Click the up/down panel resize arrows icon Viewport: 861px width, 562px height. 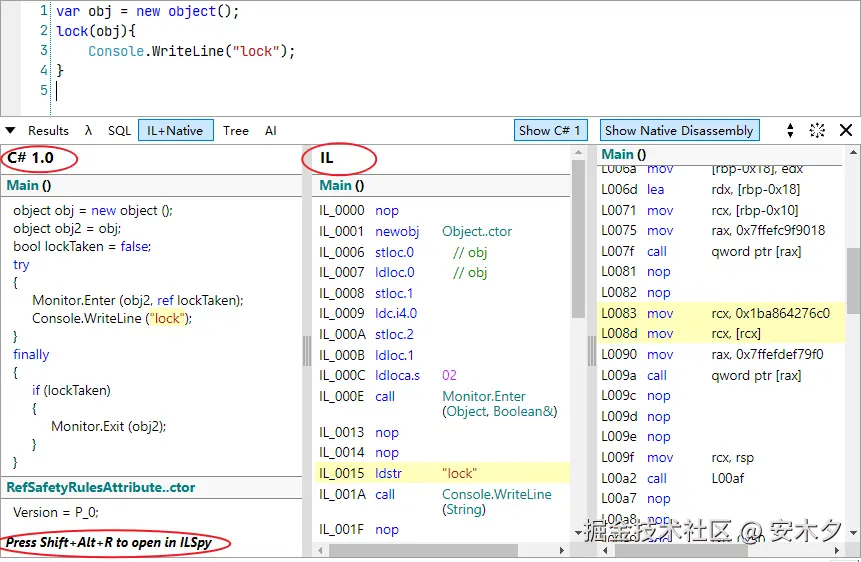pos(790,130)
